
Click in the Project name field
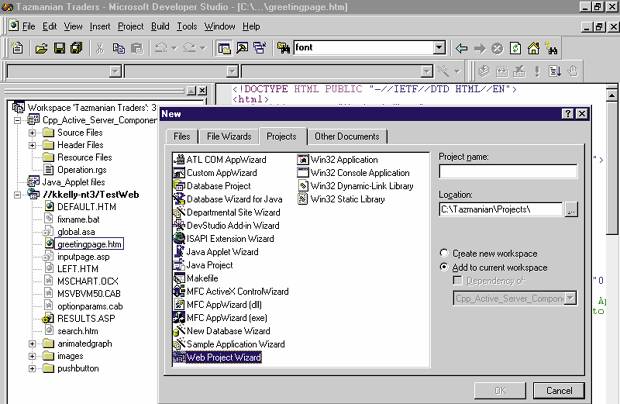[508, 172]
